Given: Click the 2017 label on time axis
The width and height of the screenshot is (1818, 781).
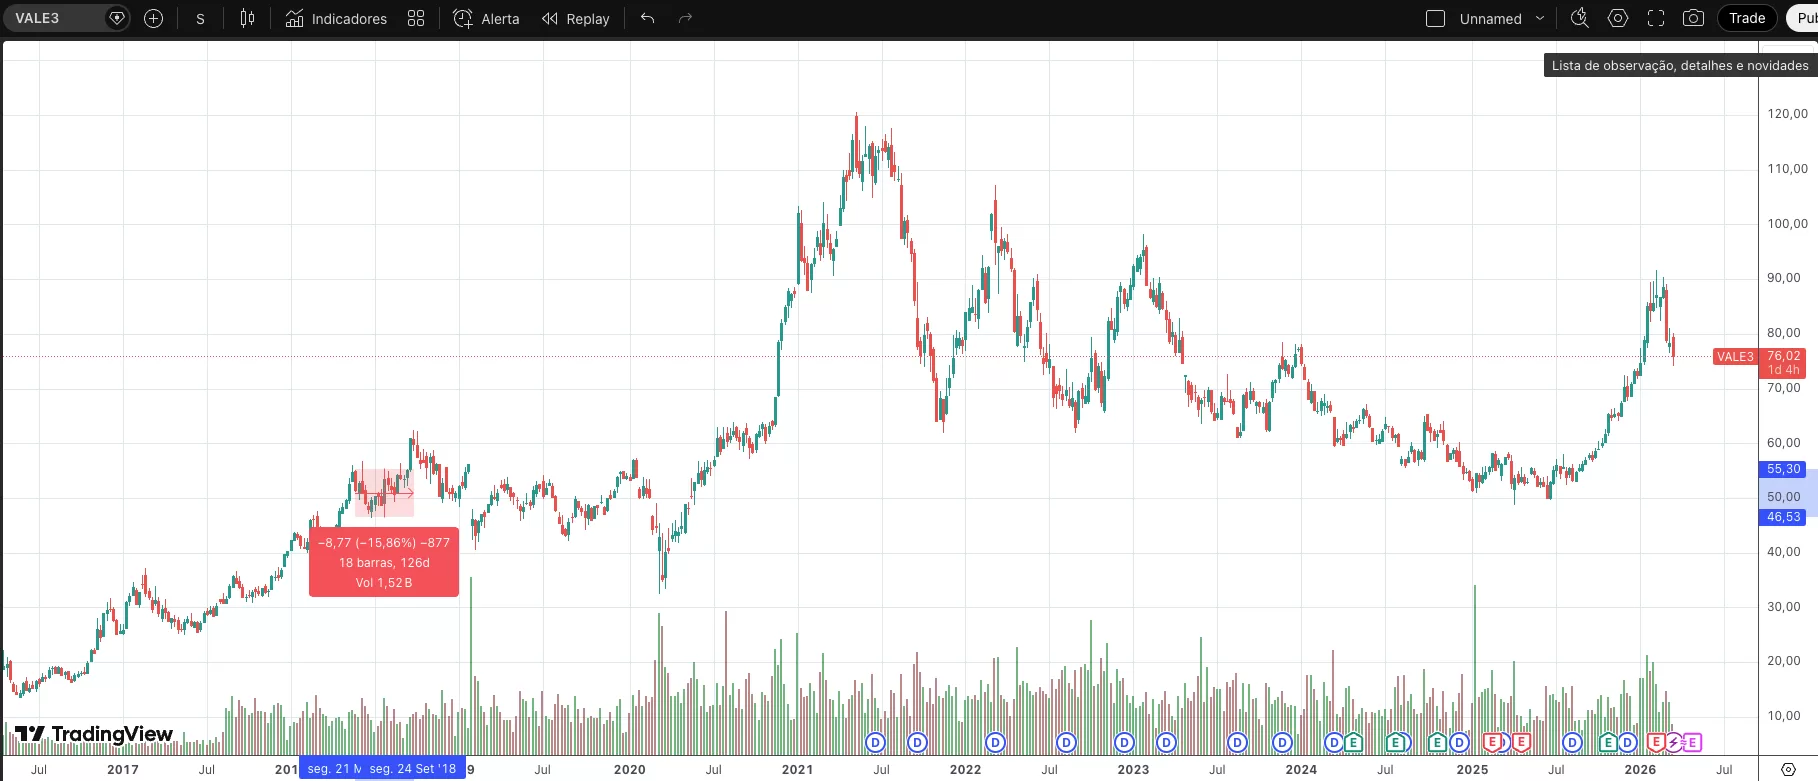Looking at the screenshot, I should pos(123,770).
